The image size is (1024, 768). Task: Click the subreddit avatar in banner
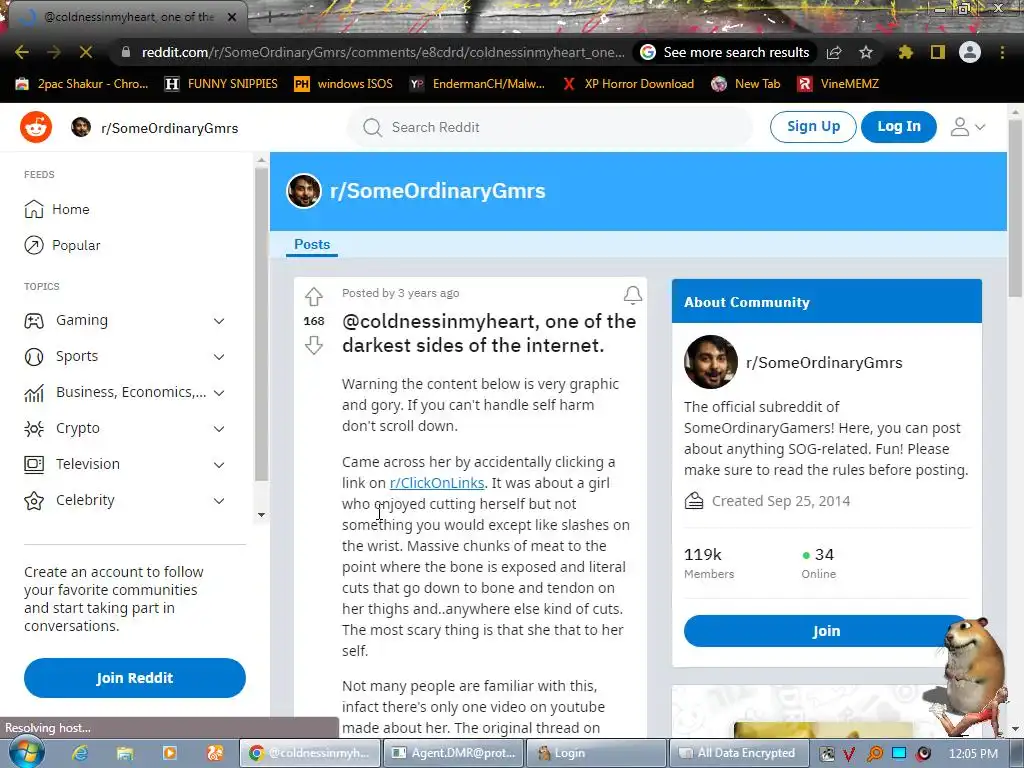304,191
